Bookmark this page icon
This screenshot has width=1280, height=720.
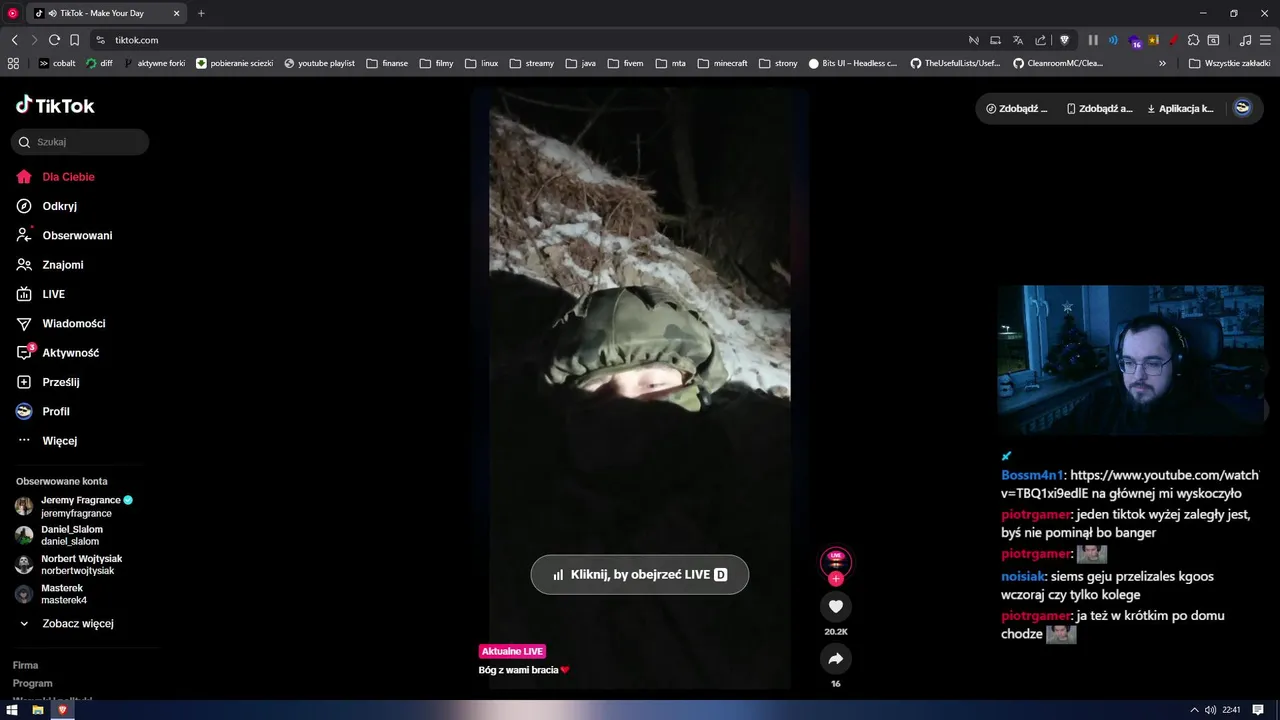click(74, 40)
